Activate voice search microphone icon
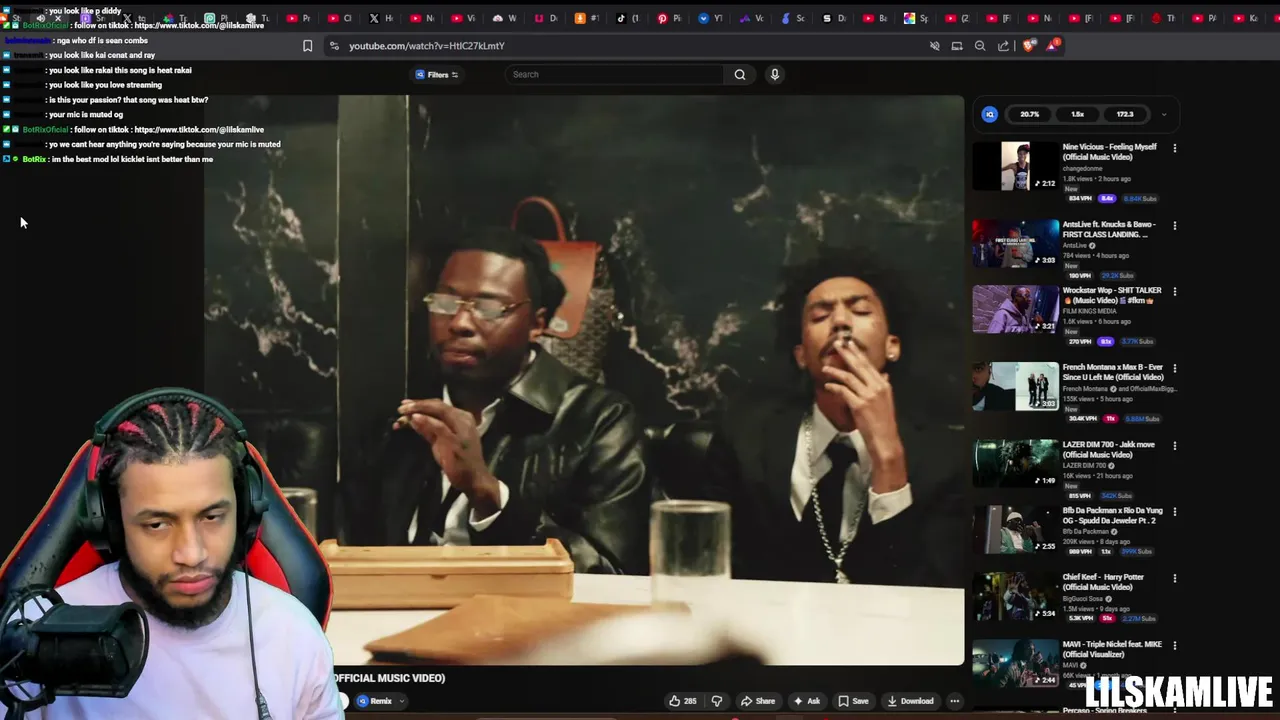 pos(774,74)
